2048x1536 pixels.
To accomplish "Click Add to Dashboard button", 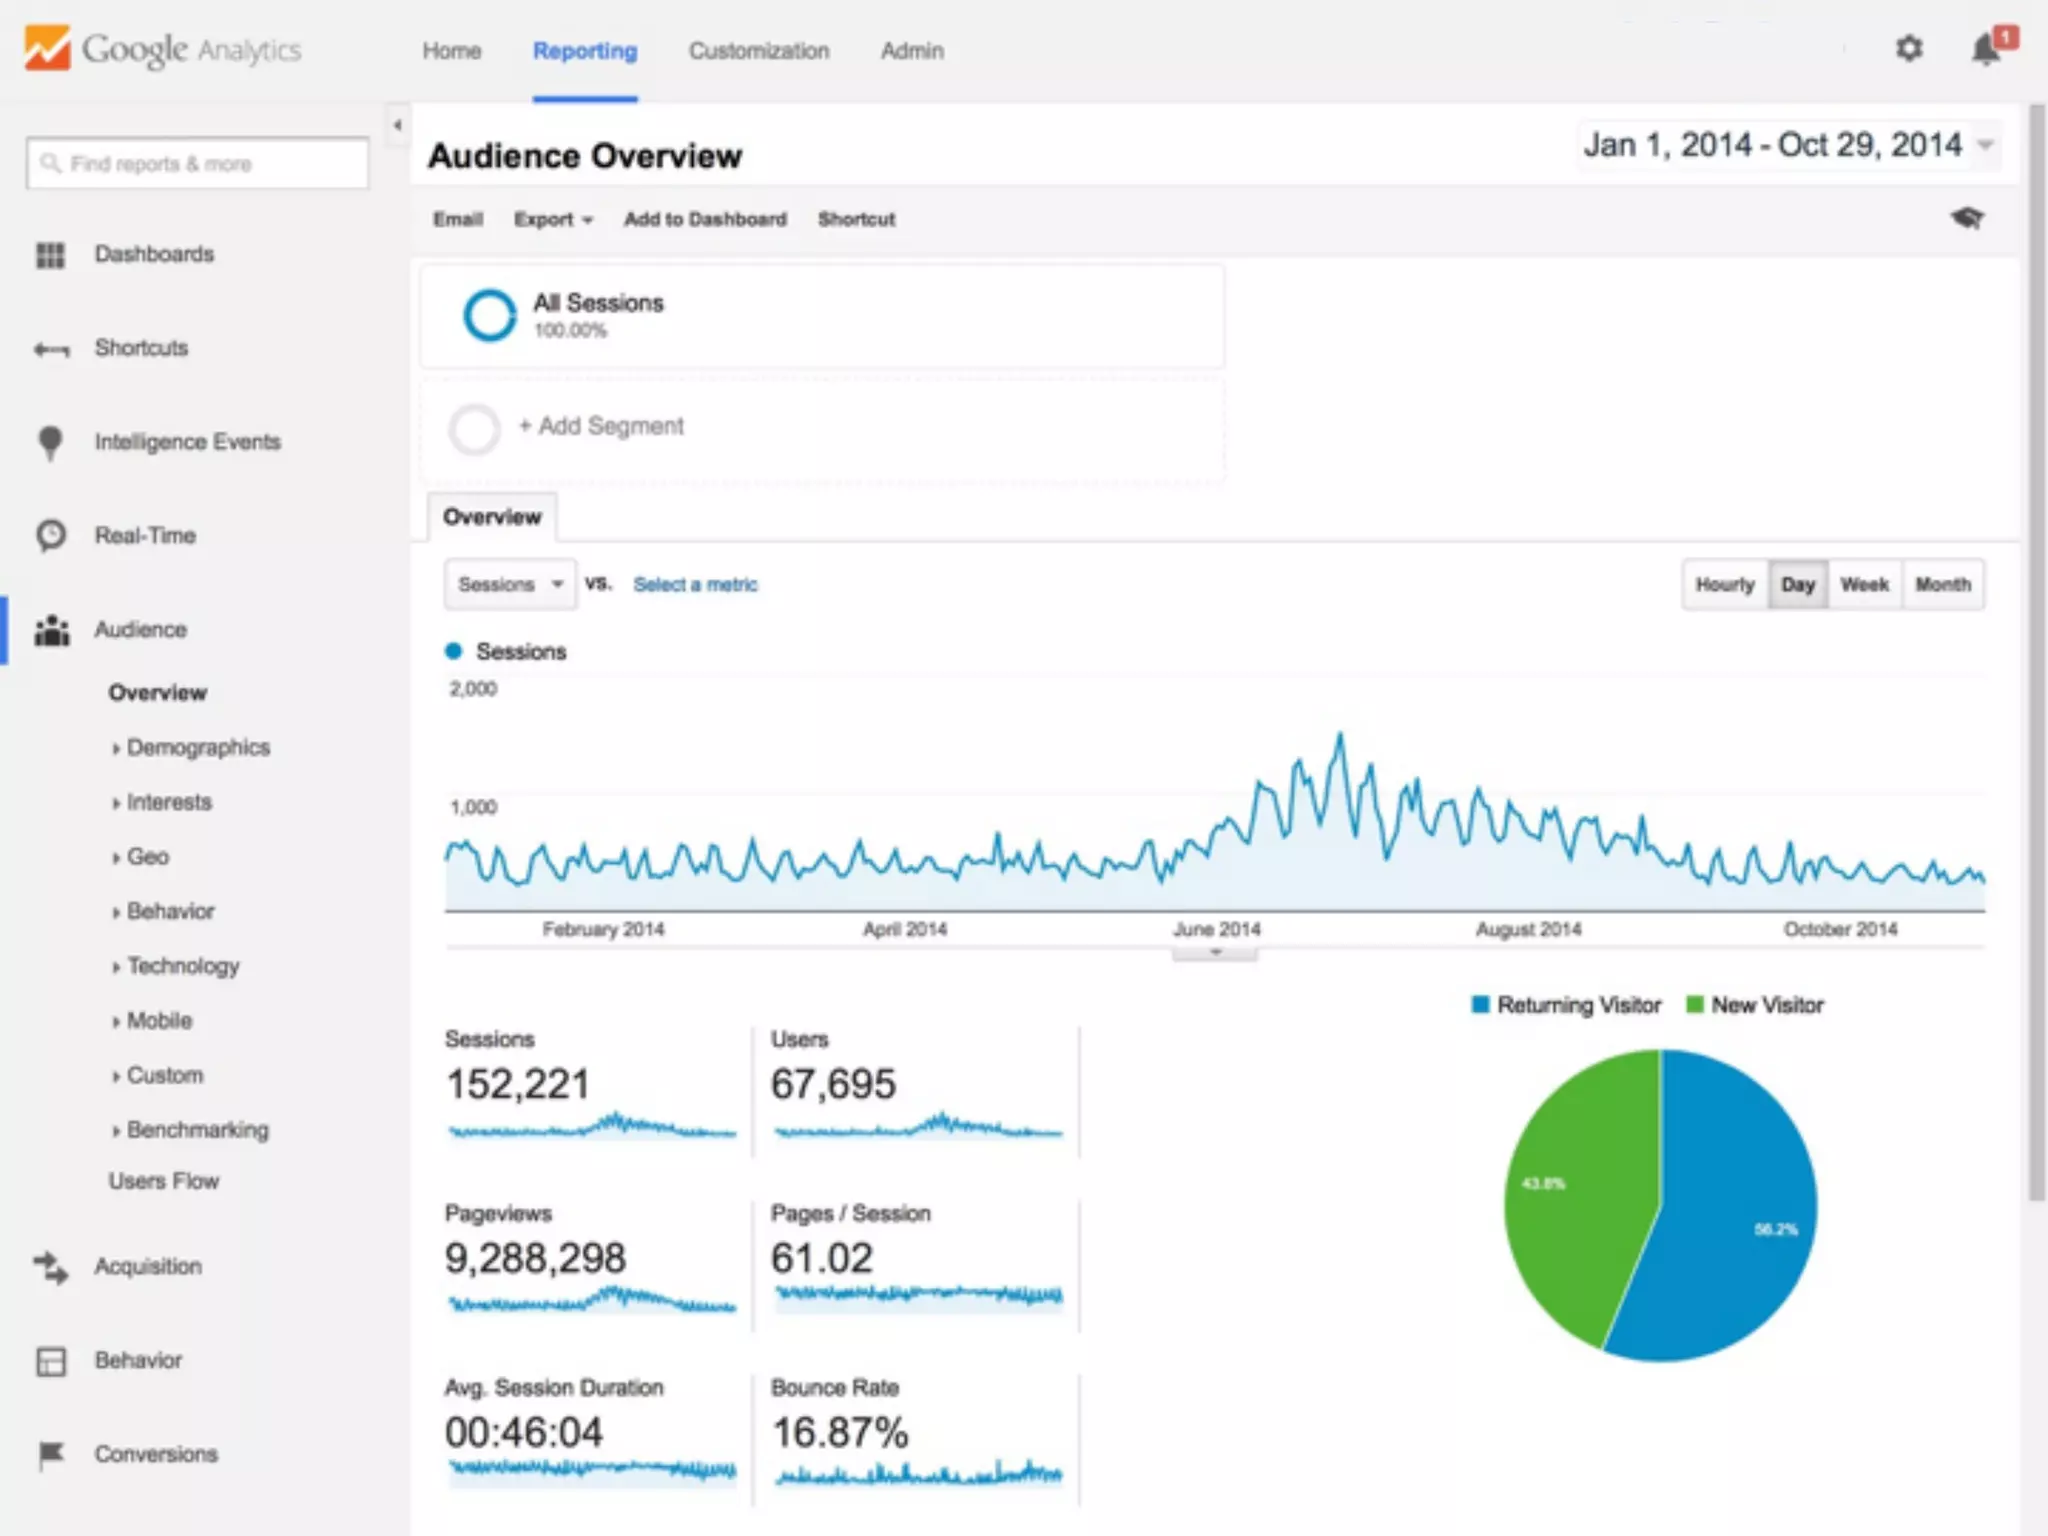I will [x=705, y=220].
